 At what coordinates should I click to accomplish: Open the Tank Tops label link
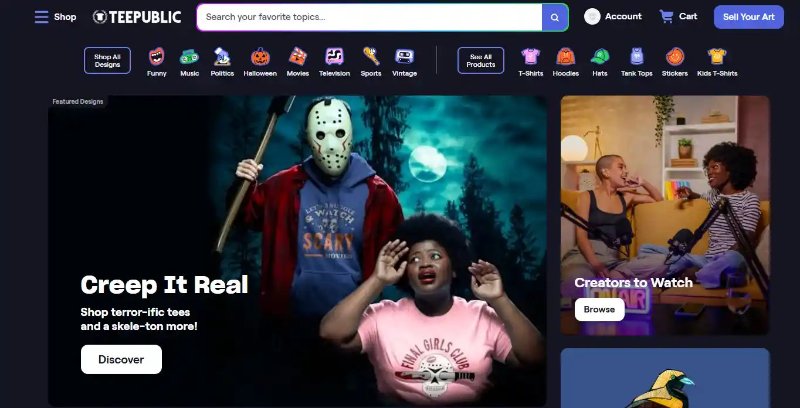[637, 73]
